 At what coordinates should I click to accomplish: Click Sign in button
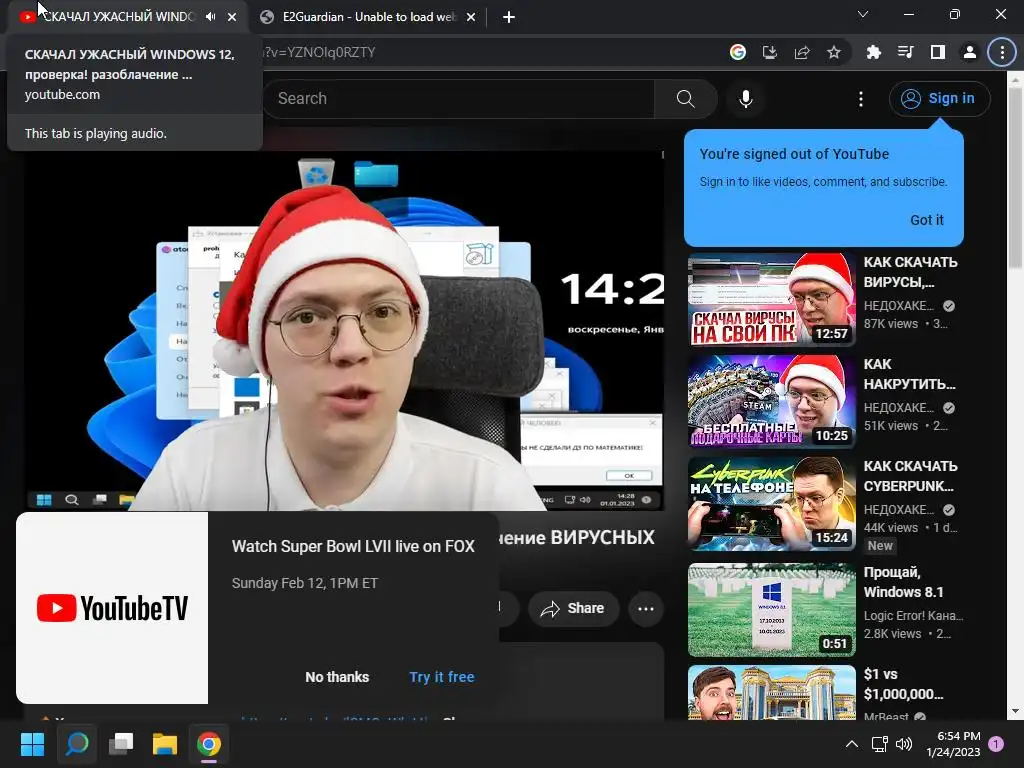pos(939,99)
